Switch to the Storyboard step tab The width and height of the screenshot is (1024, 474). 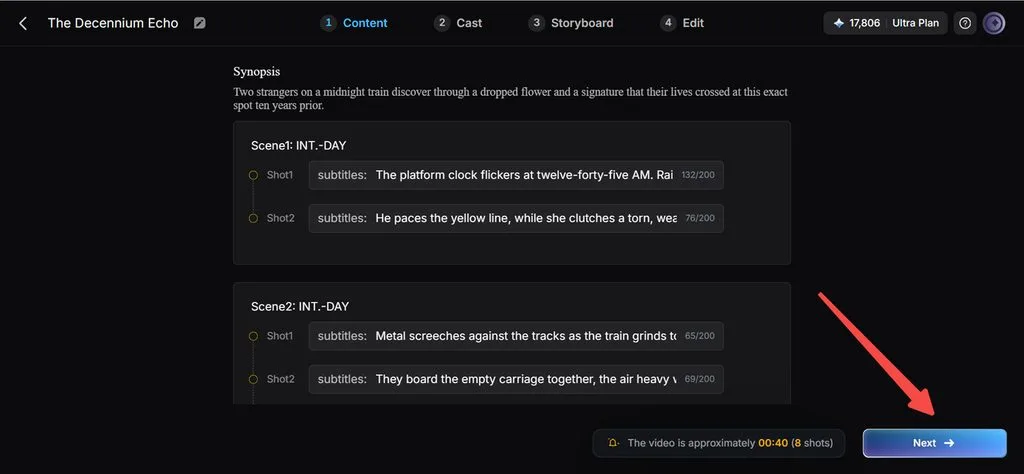[x=571, y=23]
